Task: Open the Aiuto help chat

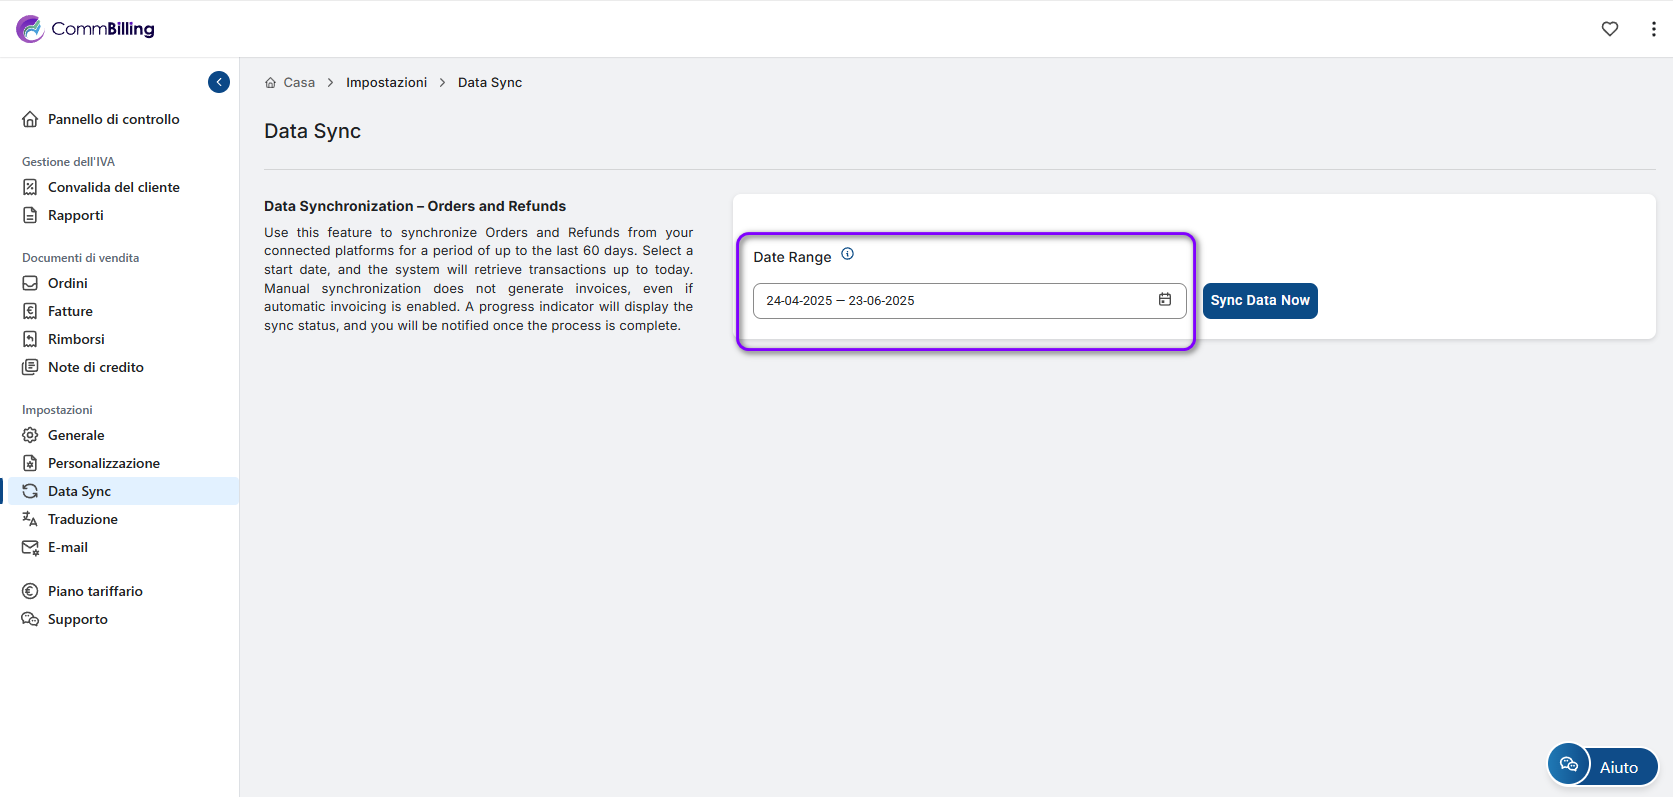Action: click(1602, 766)
